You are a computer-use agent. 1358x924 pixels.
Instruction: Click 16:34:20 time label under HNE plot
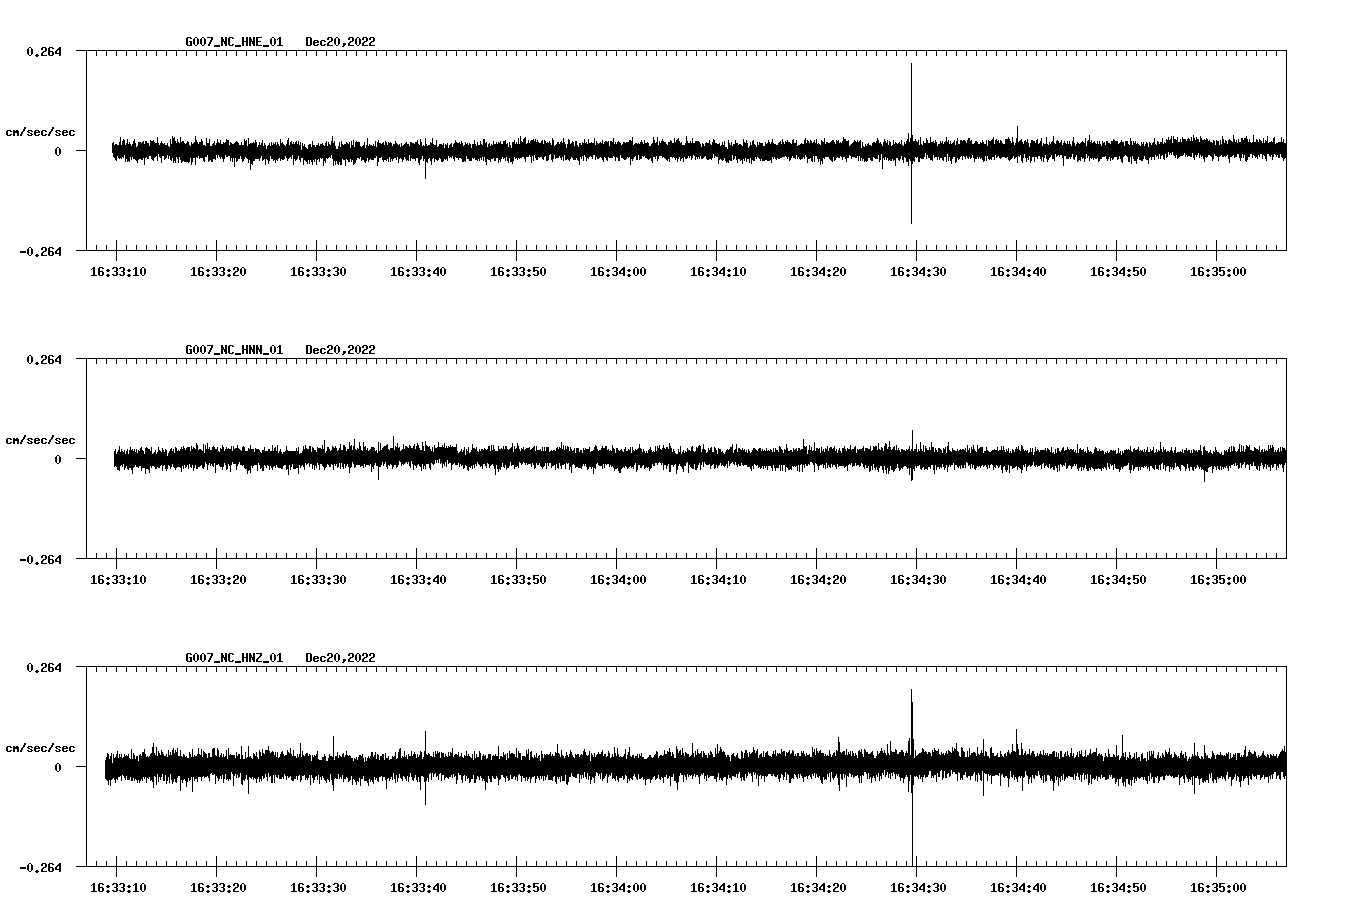(818, 272)
